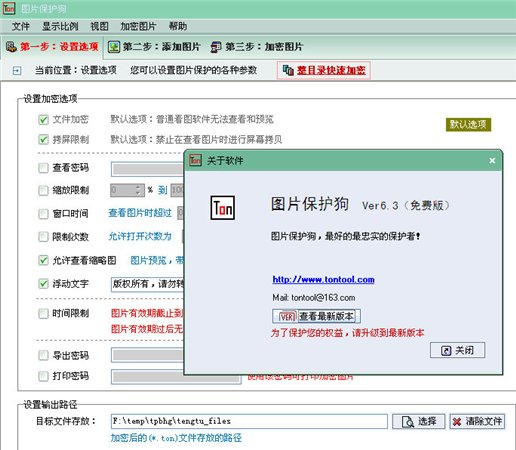Viewport: 516px width, 450px height.
Task: Enable the 导出密码 checkbox
Action: 43,355
